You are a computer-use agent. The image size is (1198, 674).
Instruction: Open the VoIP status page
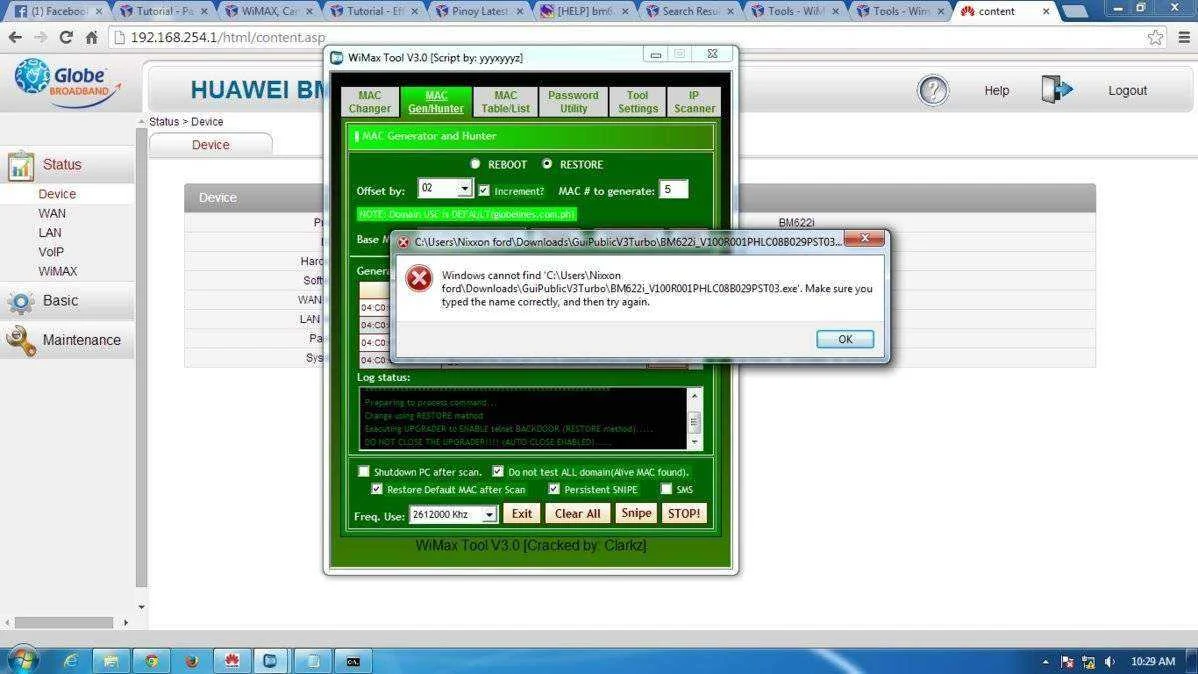(51, 251)
